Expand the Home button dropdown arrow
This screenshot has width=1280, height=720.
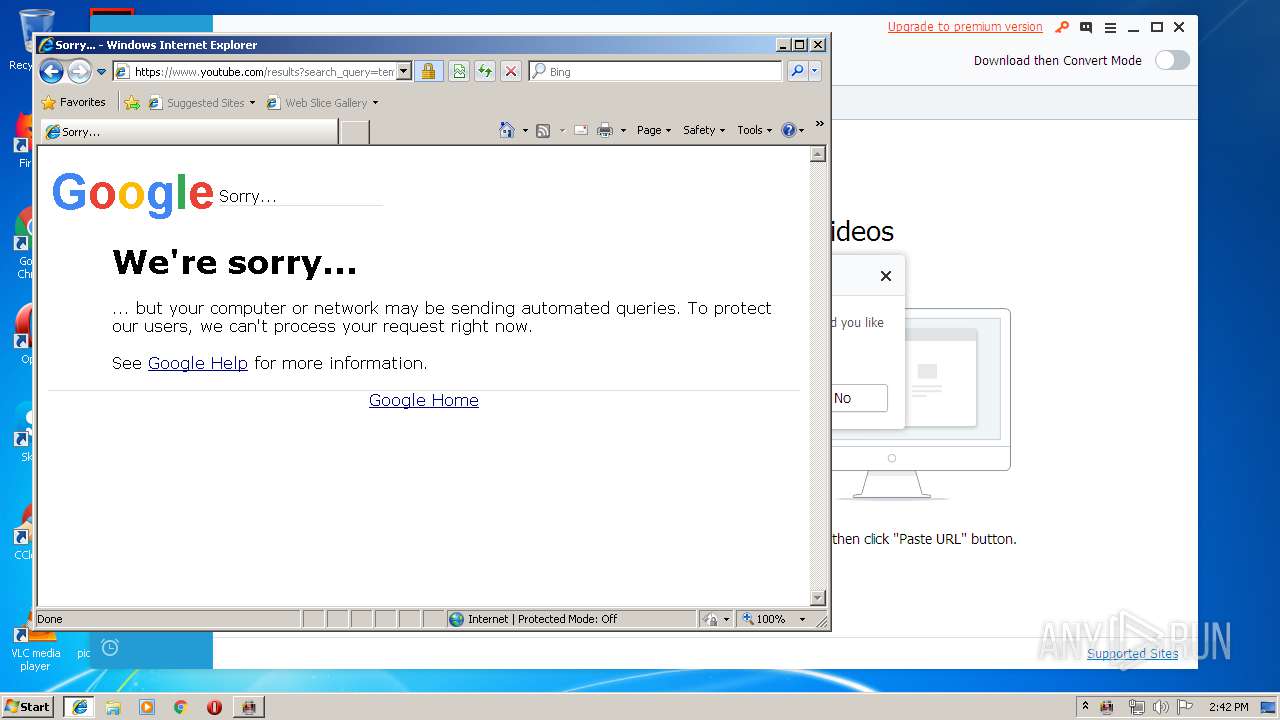tap(525, 130)
